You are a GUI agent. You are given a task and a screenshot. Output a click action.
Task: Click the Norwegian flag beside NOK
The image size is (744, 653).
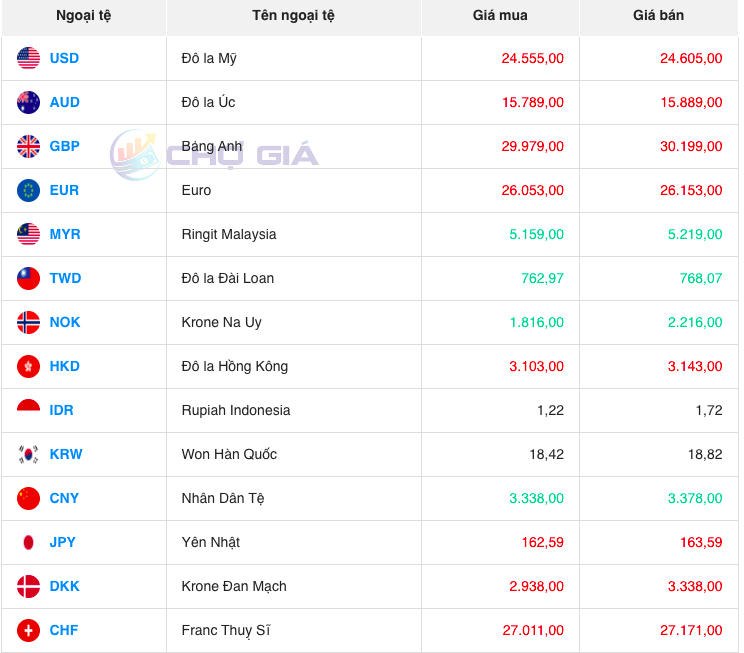pos(28,322)
